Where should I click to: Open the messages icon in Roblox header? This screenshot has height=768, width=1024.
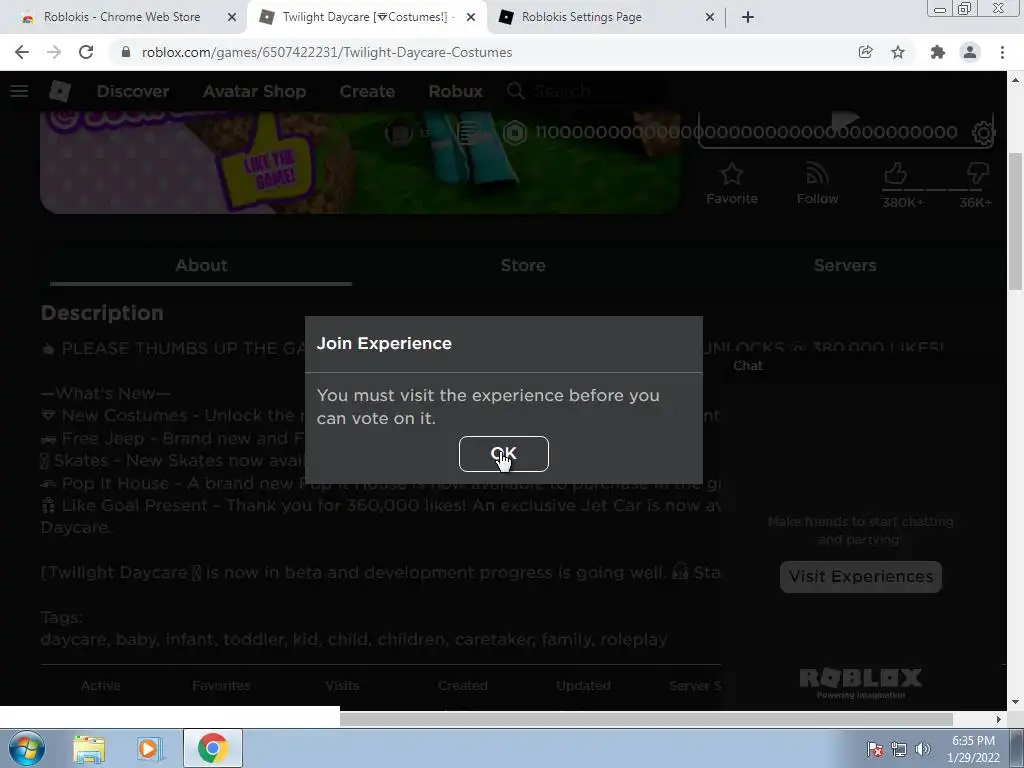point(469,133)
